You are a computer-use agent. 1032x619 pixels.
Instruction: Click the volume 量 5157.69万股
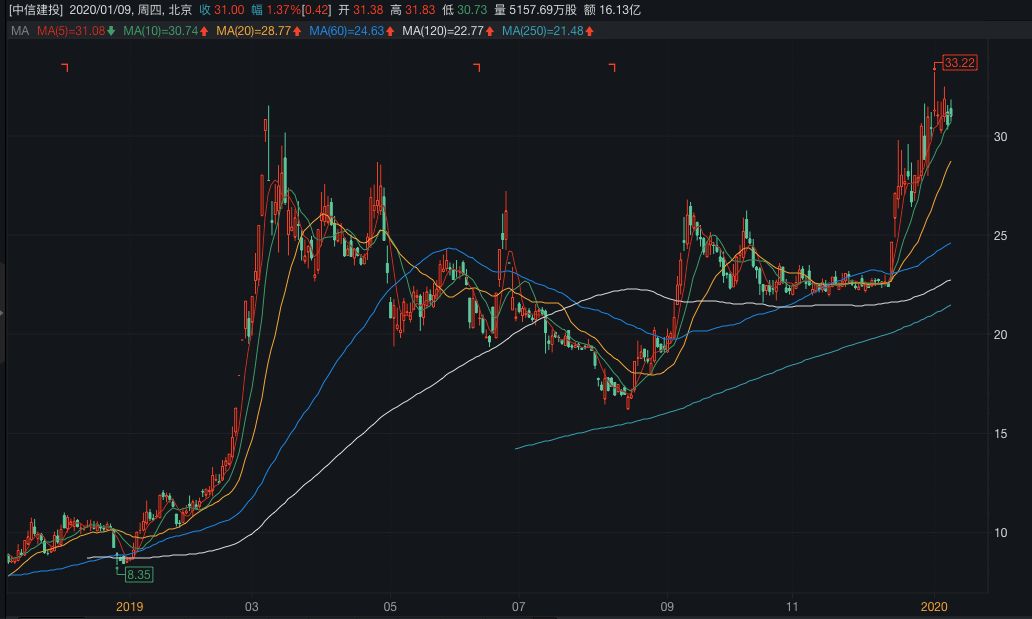coord(536,10)
